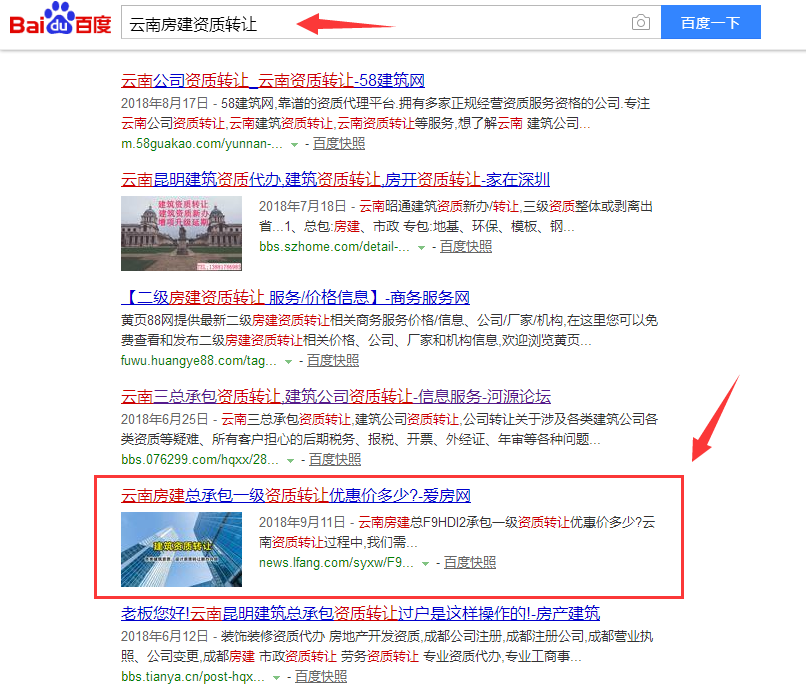Click URL bbs.tianya.cn/post-hqx...

pyautogui.click(x=193, y=677)
